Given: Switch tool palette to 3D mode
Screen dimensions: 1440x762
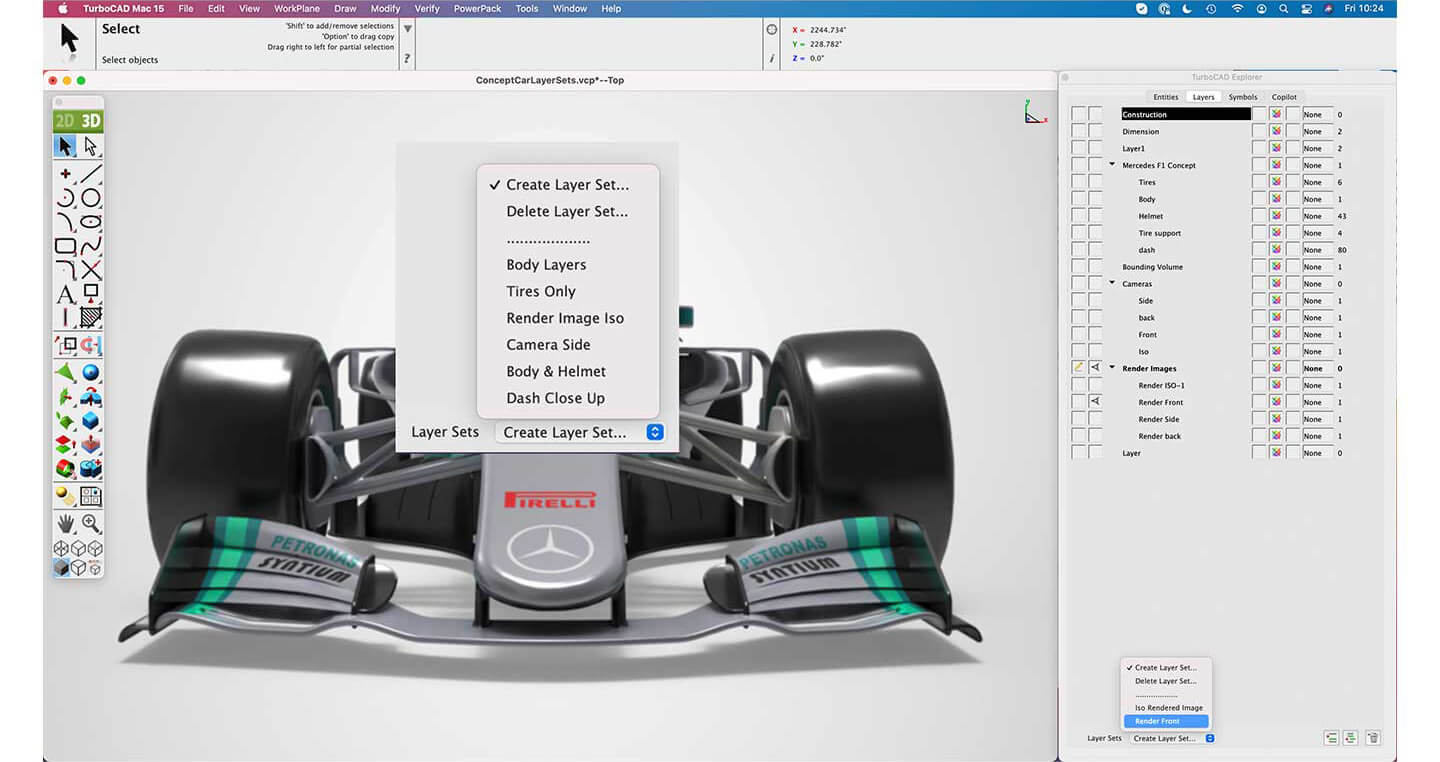Looking at the screenshot, I should (91, 121).
